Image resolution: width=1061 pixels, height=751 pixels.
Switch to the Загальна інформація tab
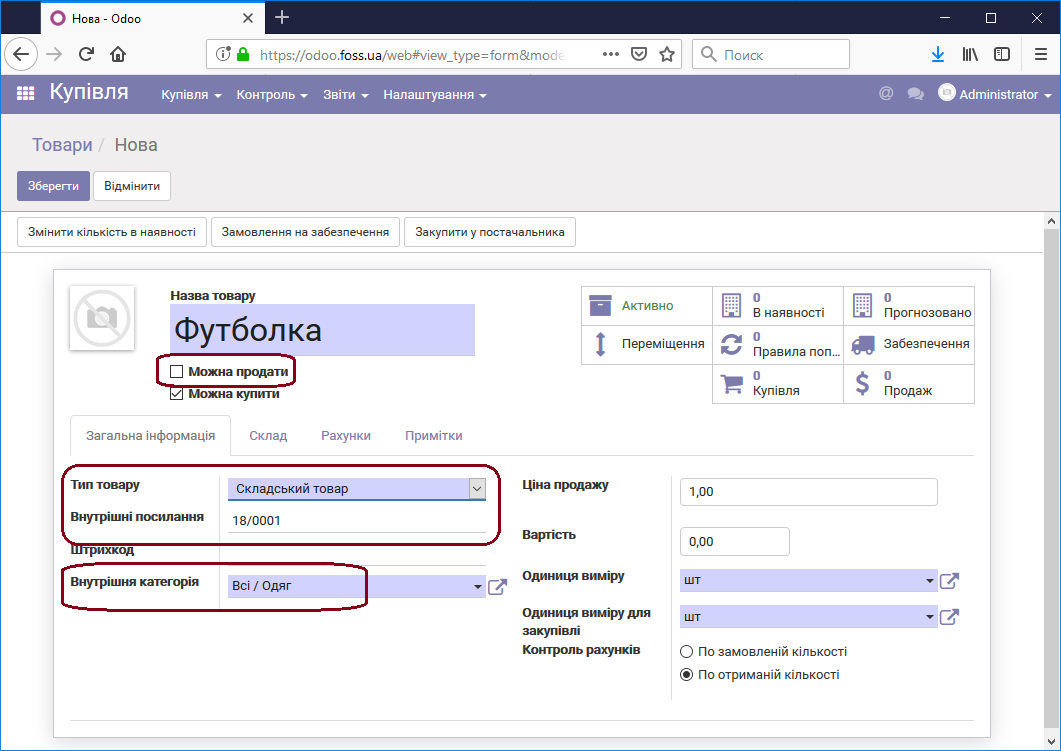click(x=150, y=436)
